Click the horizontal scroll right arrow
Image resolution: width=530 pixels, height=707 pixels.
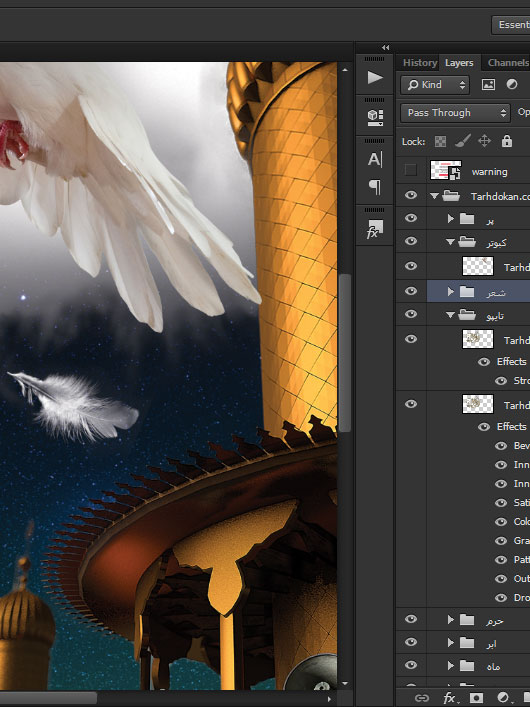329,699
